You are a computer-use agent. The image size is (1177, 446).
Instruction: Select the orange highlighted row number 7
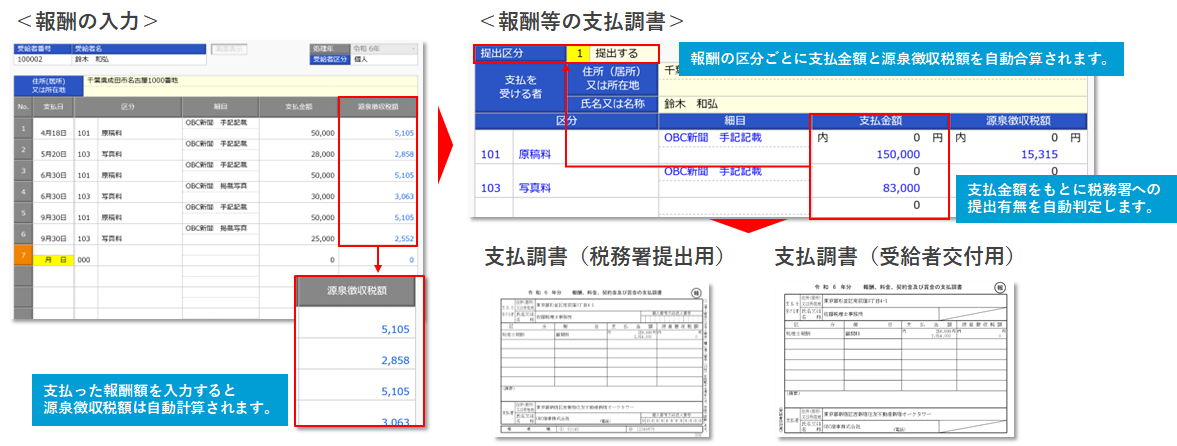(23, 258)
